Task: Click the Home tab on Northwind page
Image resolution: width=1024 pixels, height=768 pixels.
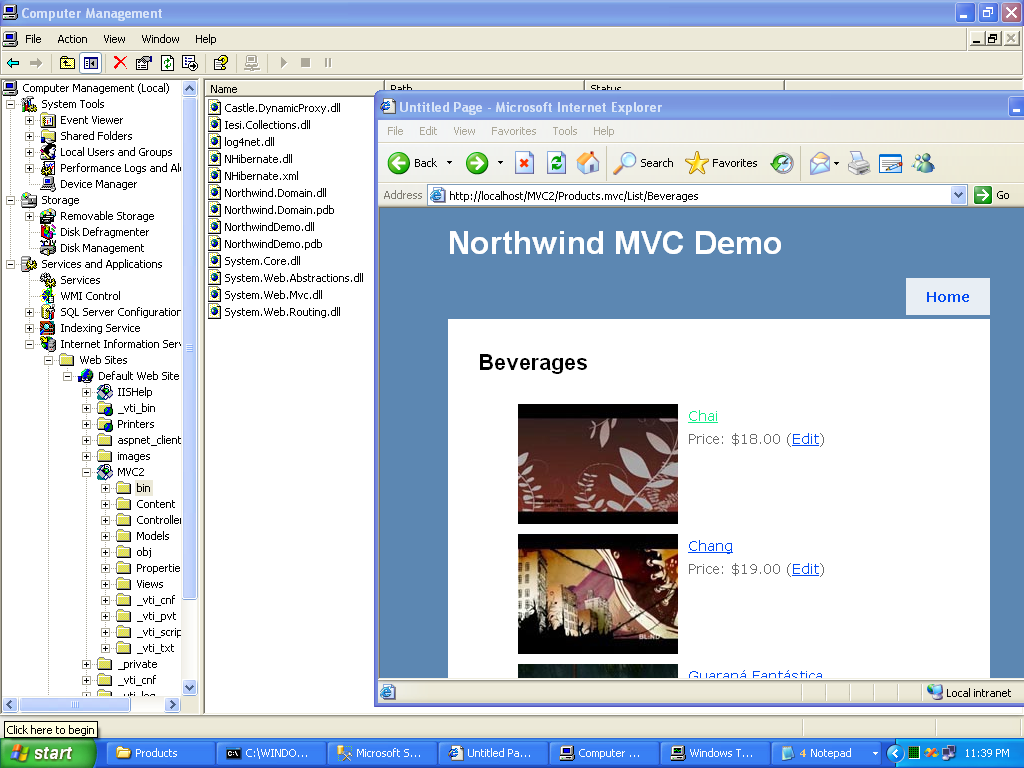Action: [x=948, y=297]
